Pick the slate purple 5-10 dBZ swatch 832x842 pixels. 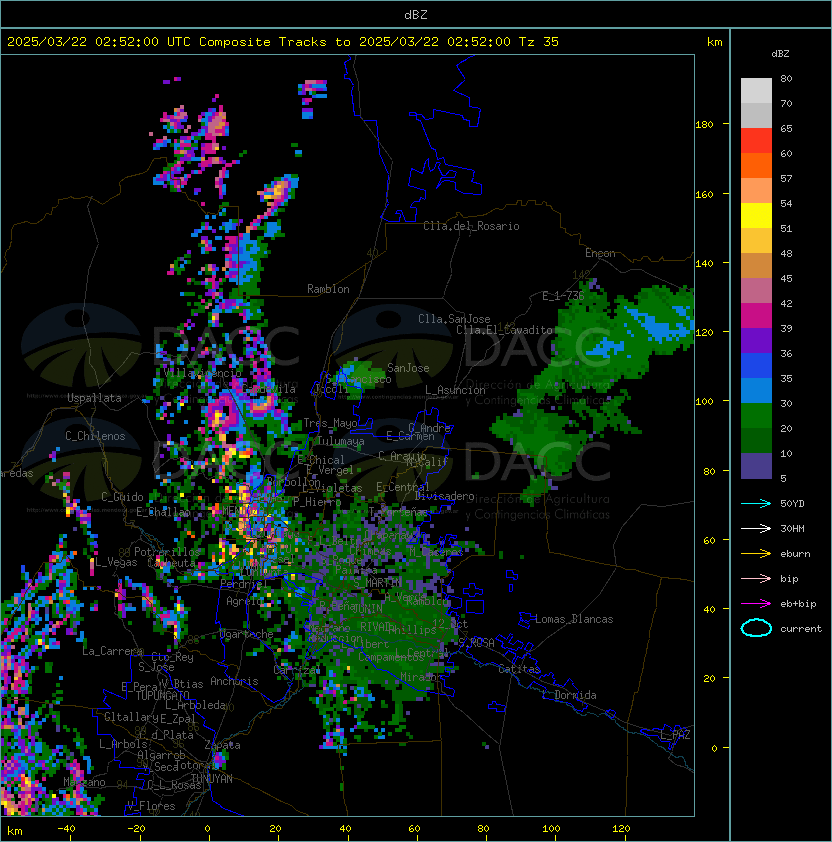coord(756,466)
